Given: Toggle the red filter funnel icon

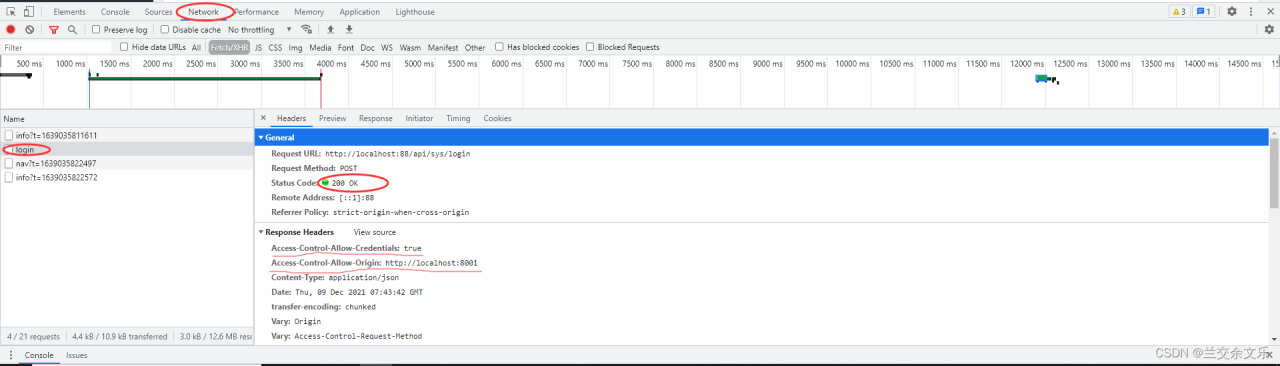Looking at the screenshot, I should pos(54,30).
